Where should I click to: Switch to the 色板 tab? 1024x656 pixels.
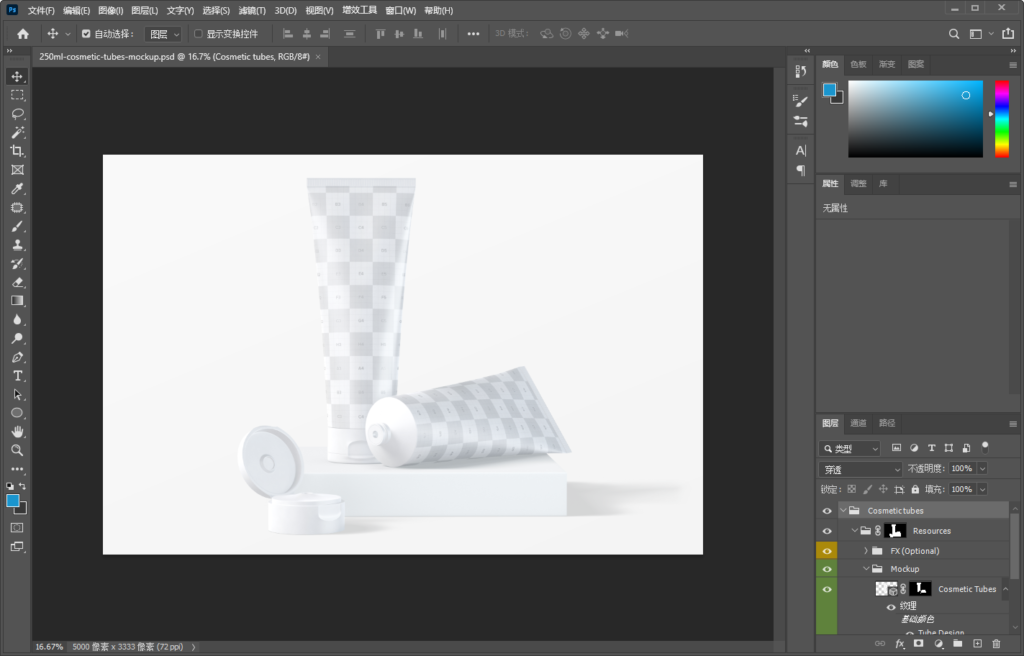[858, 64]
